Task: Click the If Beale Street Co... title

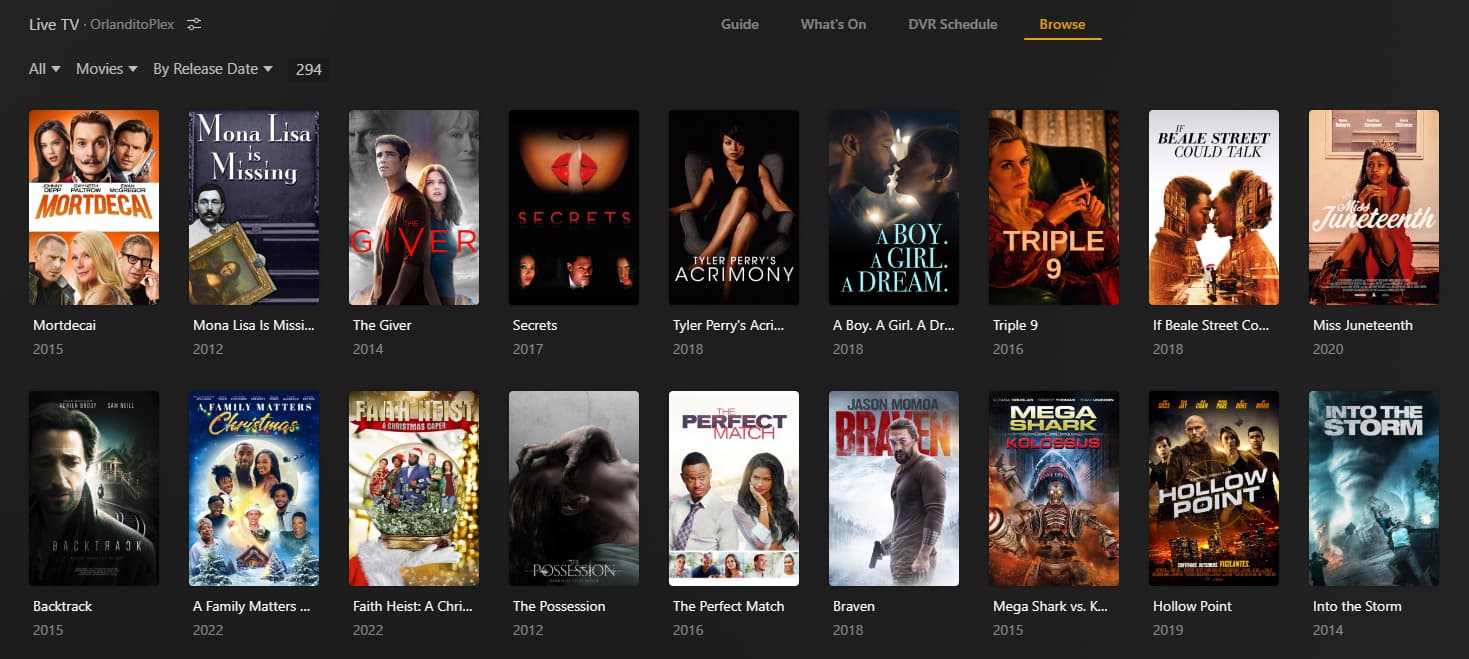Action: pos(1212,325)
